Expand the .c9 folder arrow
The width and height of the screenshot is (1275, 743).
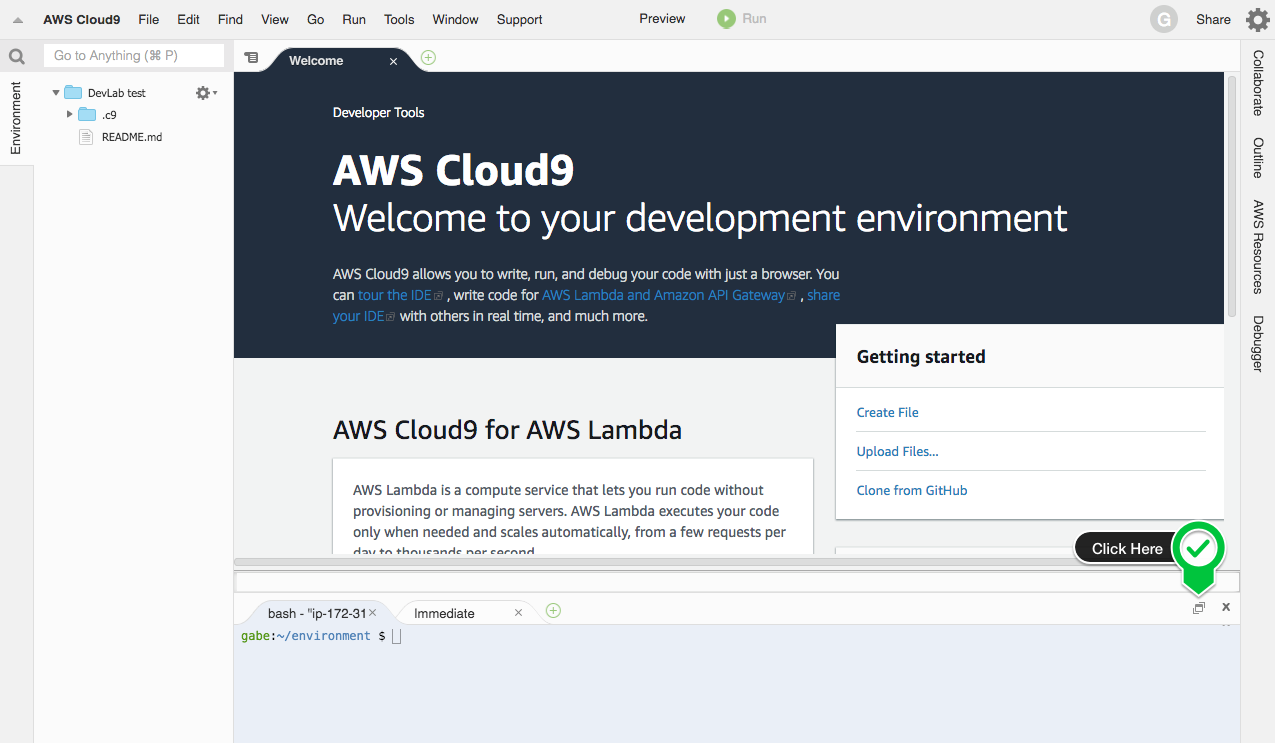pos(70,114)
